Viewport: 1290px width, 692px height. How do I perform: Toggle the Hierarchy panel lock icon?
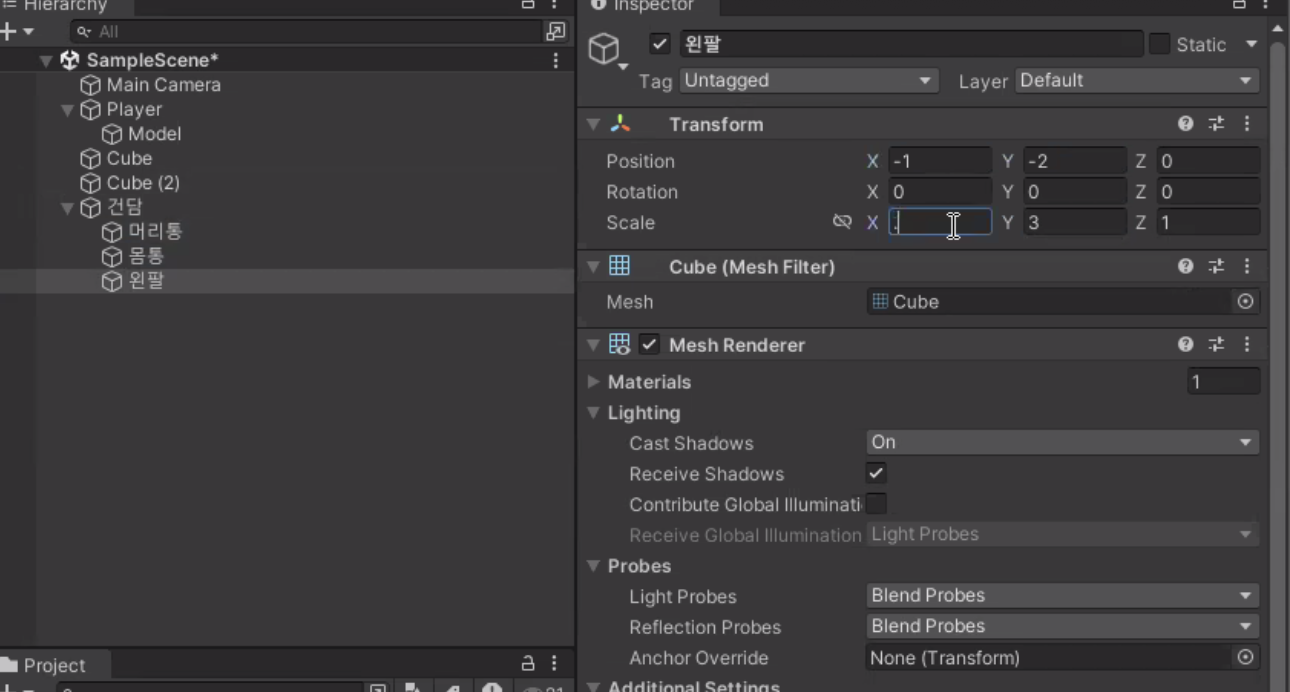528,5
